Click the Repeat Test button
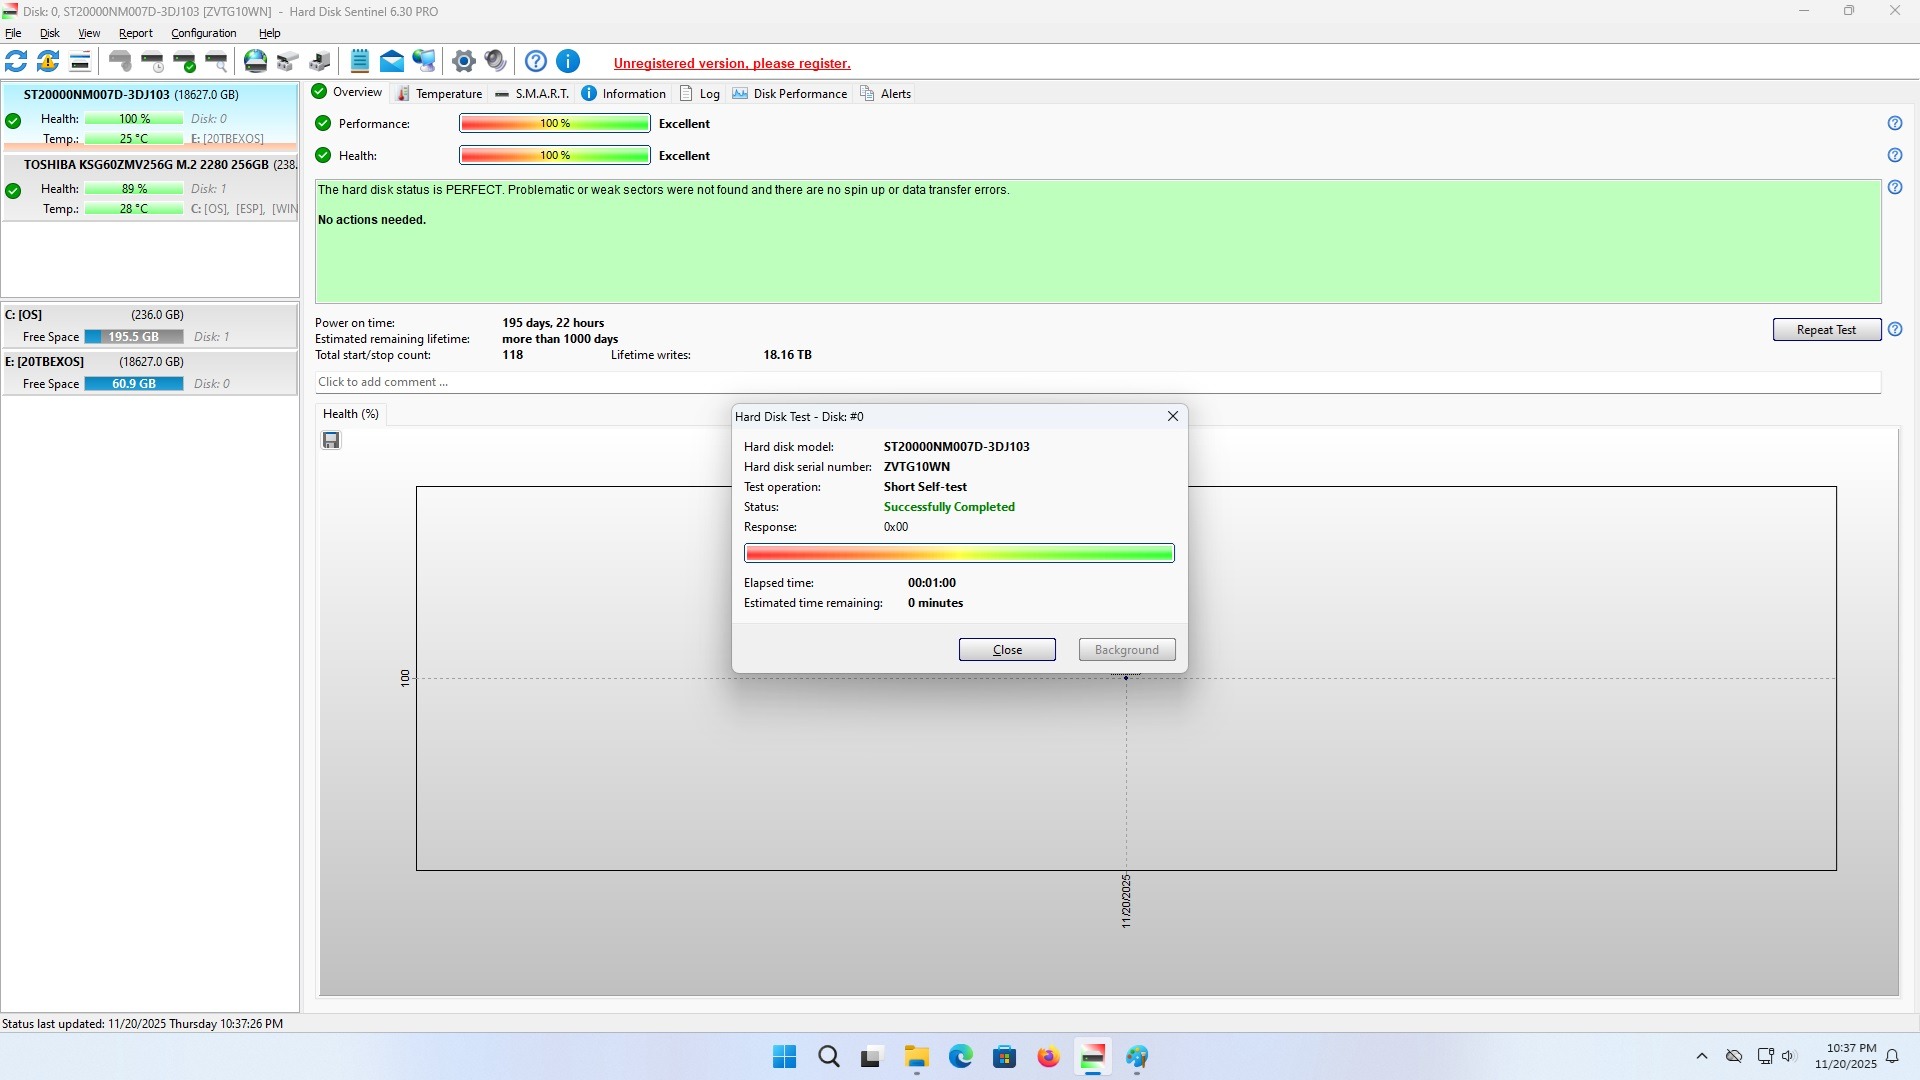 click(1826, 330)
